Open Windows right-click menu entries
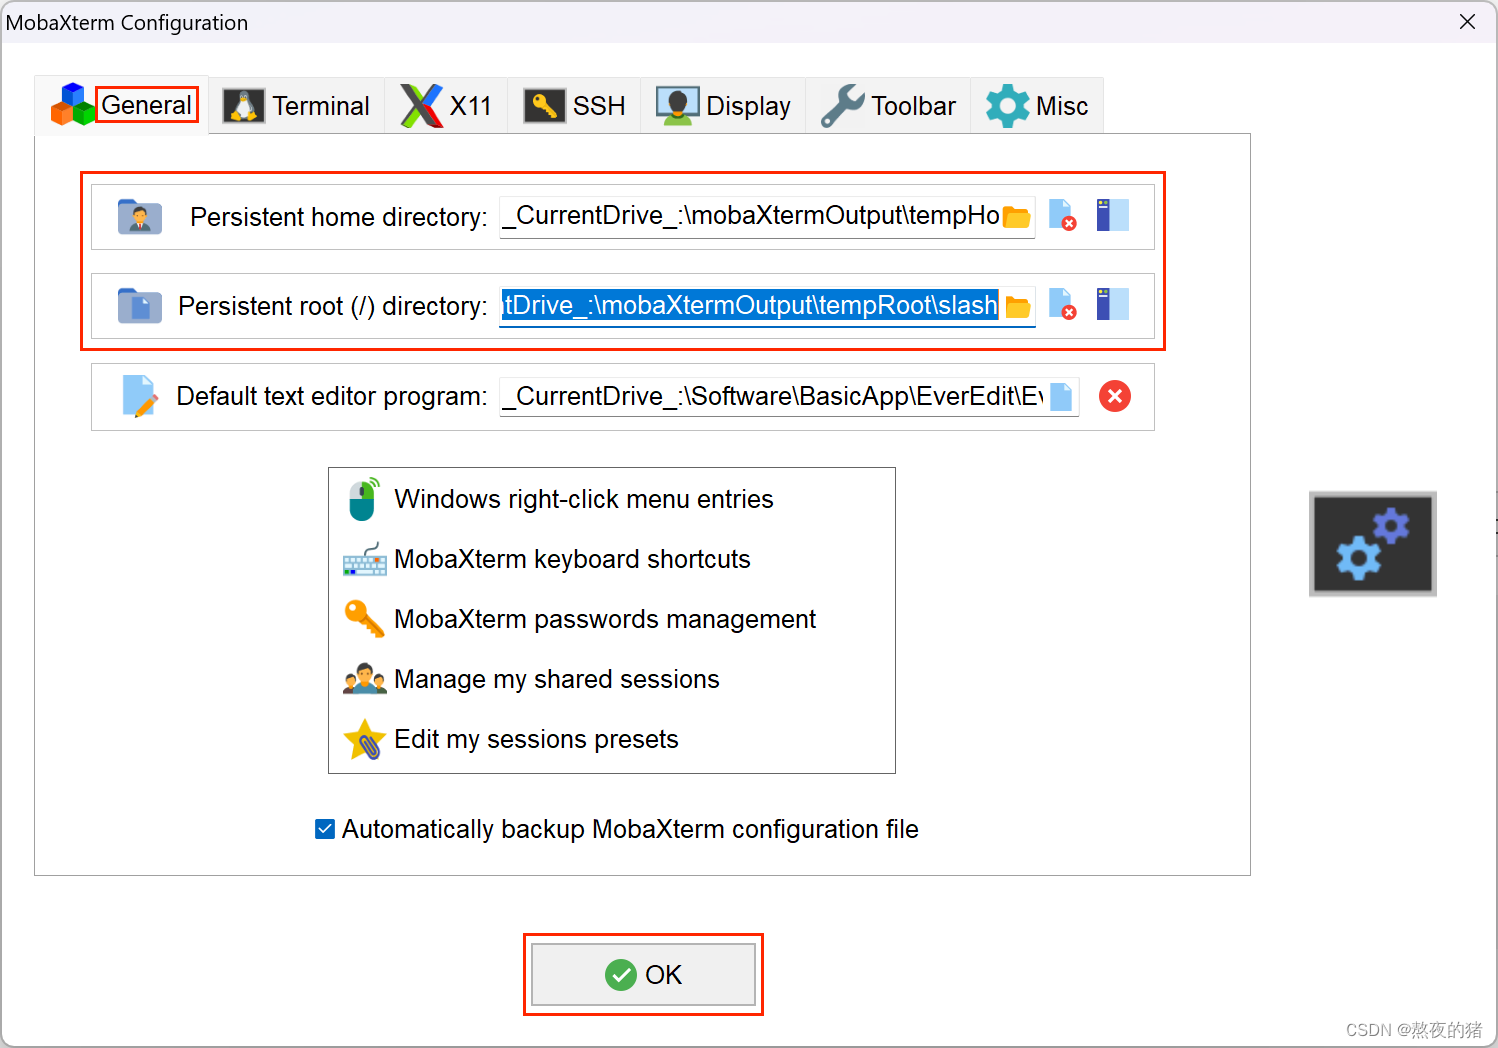The image size is (1498, 1048). [584, 499]
